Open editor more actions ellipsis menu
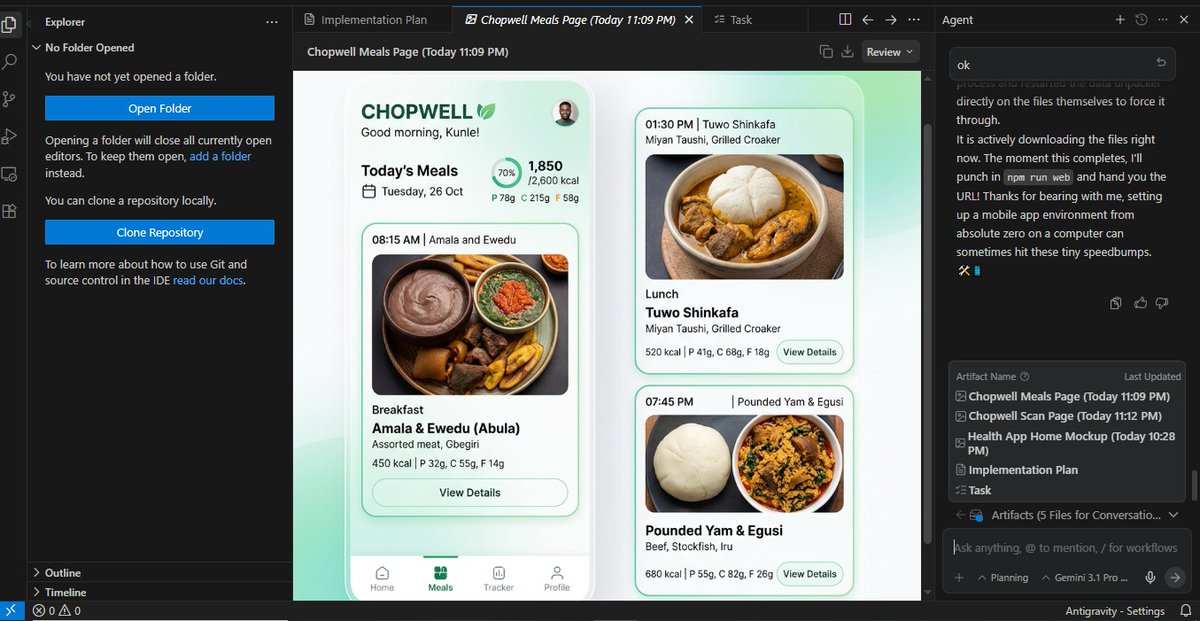This screenshot has height=621, width=1200. coord(914,19)
